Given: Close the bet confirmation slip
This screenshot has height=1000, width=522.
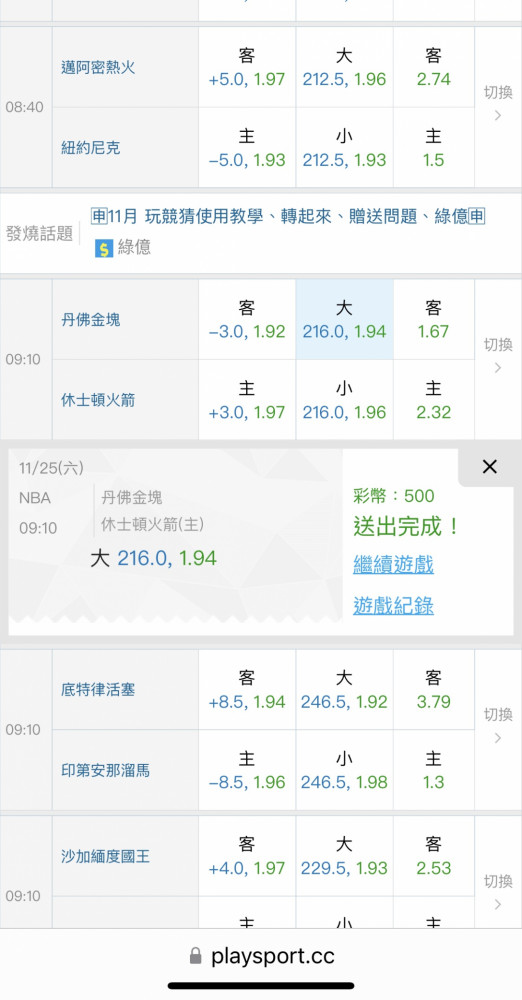Looking at the screenshot, I should point(489,467).
